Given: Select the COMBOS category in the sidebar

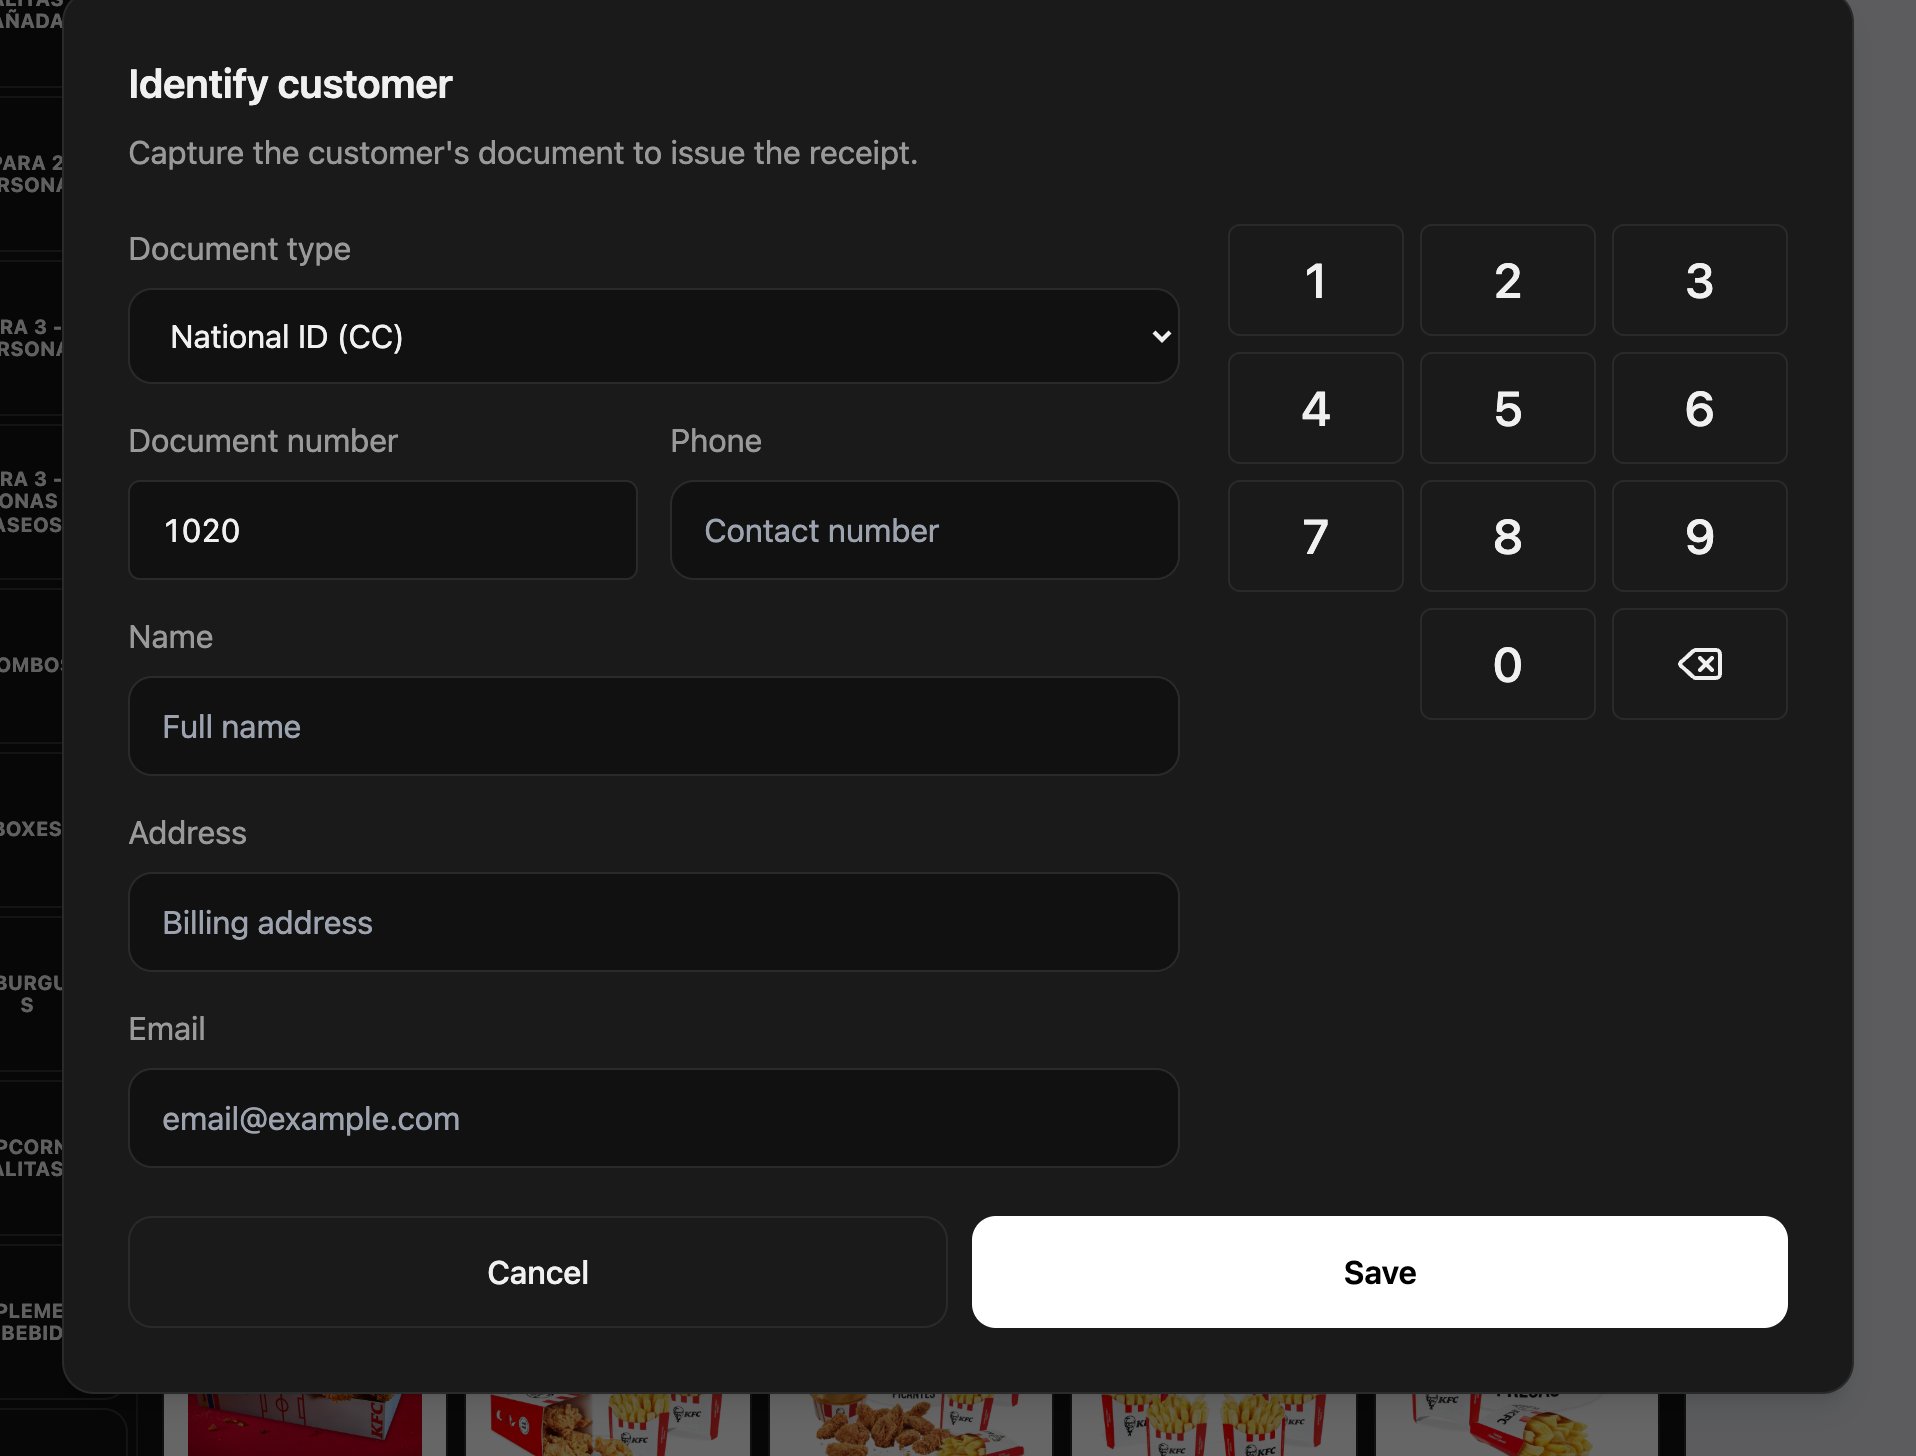Looking at the screenshot, I should [30, 665].
